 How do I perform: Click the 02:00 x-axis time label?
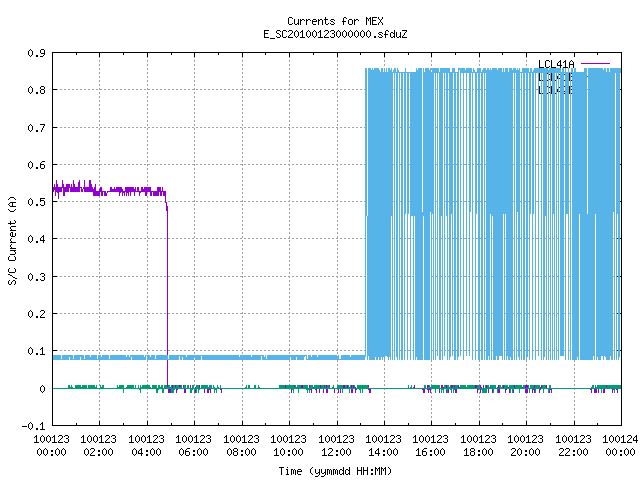[98, 452]
